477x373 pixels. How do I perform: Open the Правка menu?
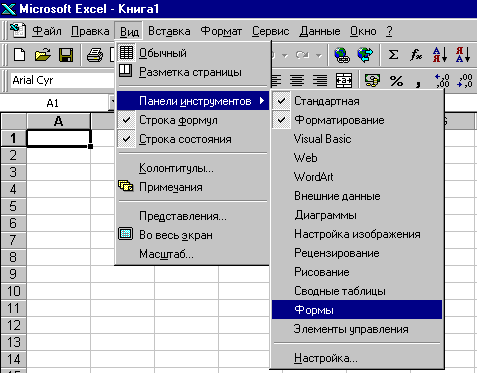[90, 31]
